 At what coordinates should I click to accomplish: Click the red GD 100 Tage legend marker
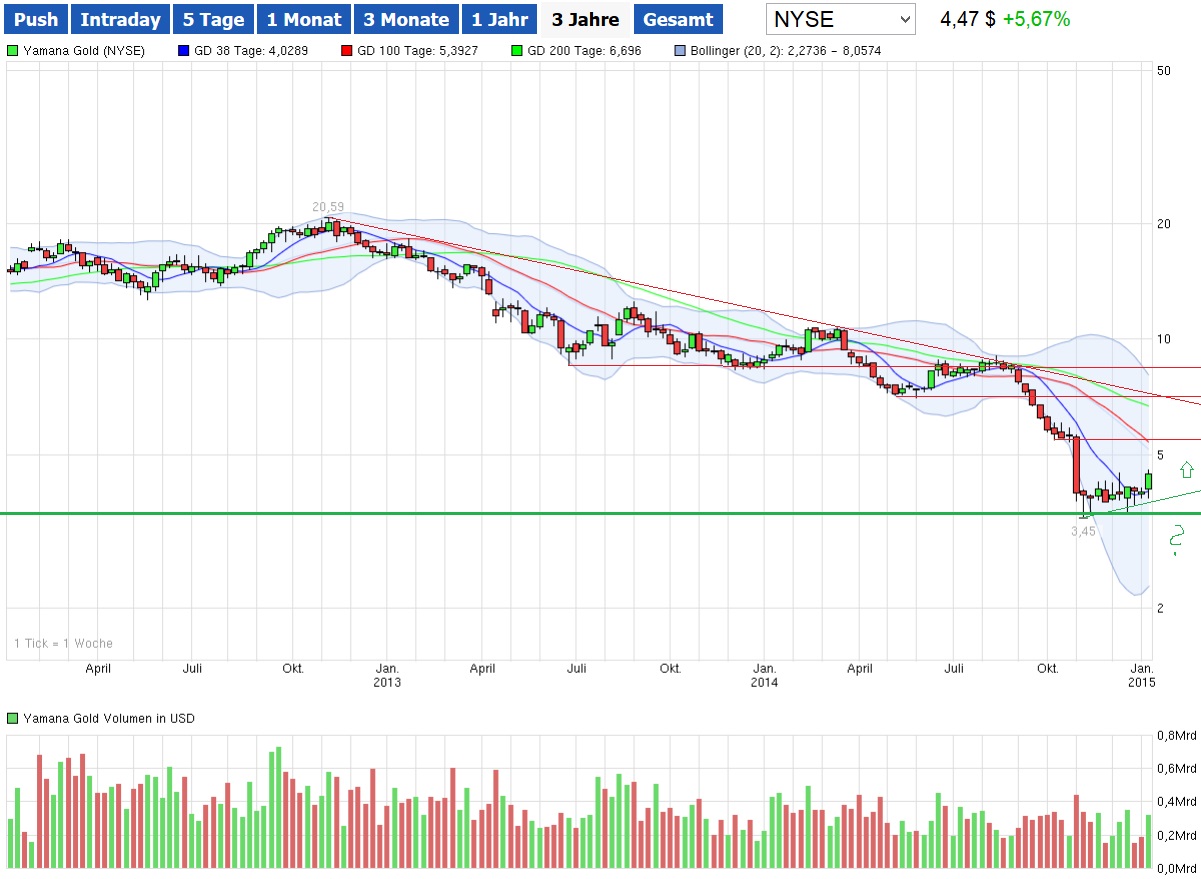pyautogui.click(x=347, y=50)
